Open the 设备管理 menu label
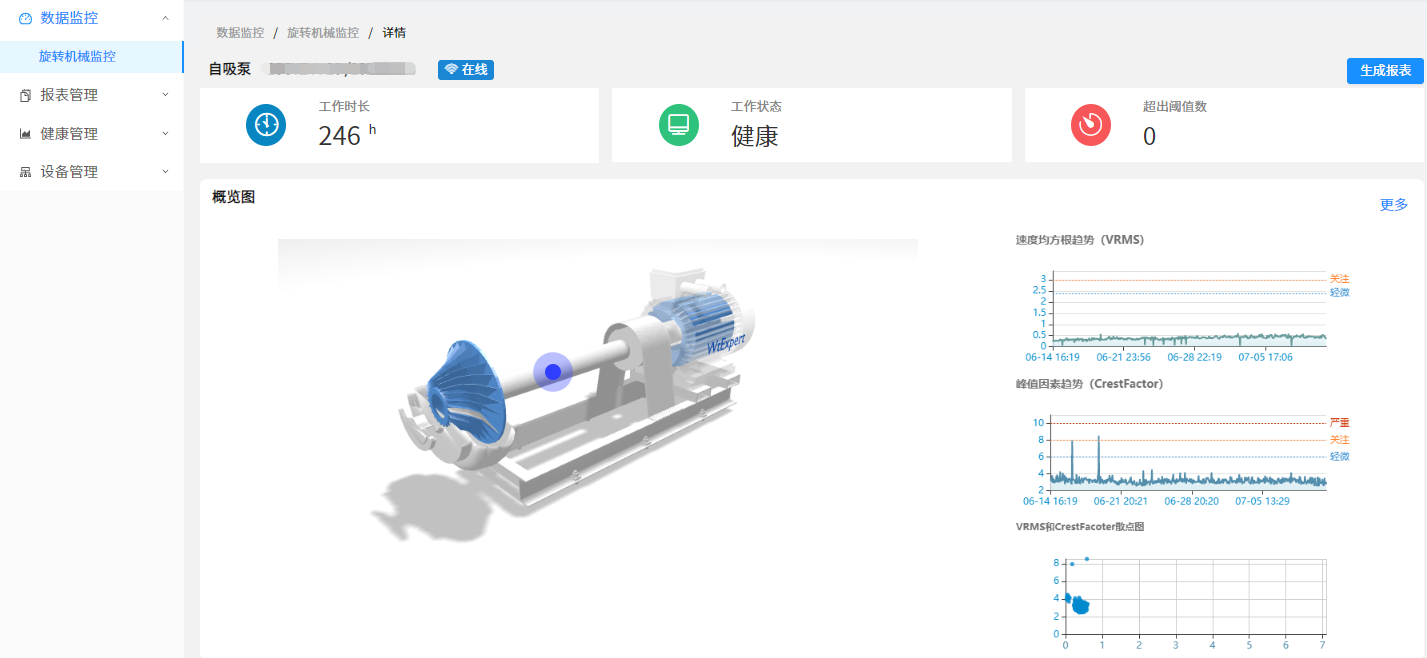This screenshot has height=658, width=1427. tap(69, 172)
